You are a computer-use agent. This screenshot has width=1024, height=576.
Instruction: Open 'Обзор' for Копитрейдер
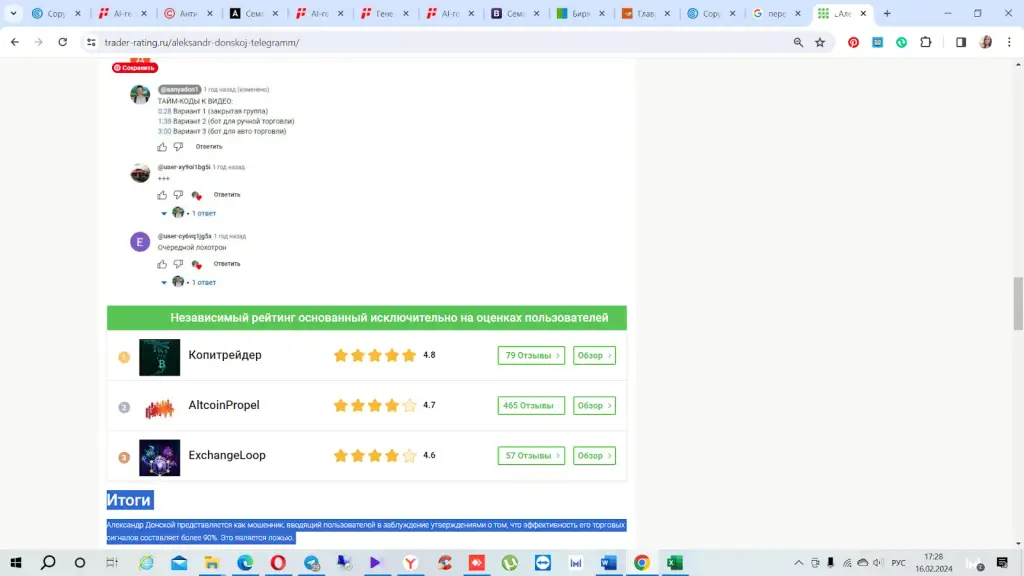pos(594,355)
